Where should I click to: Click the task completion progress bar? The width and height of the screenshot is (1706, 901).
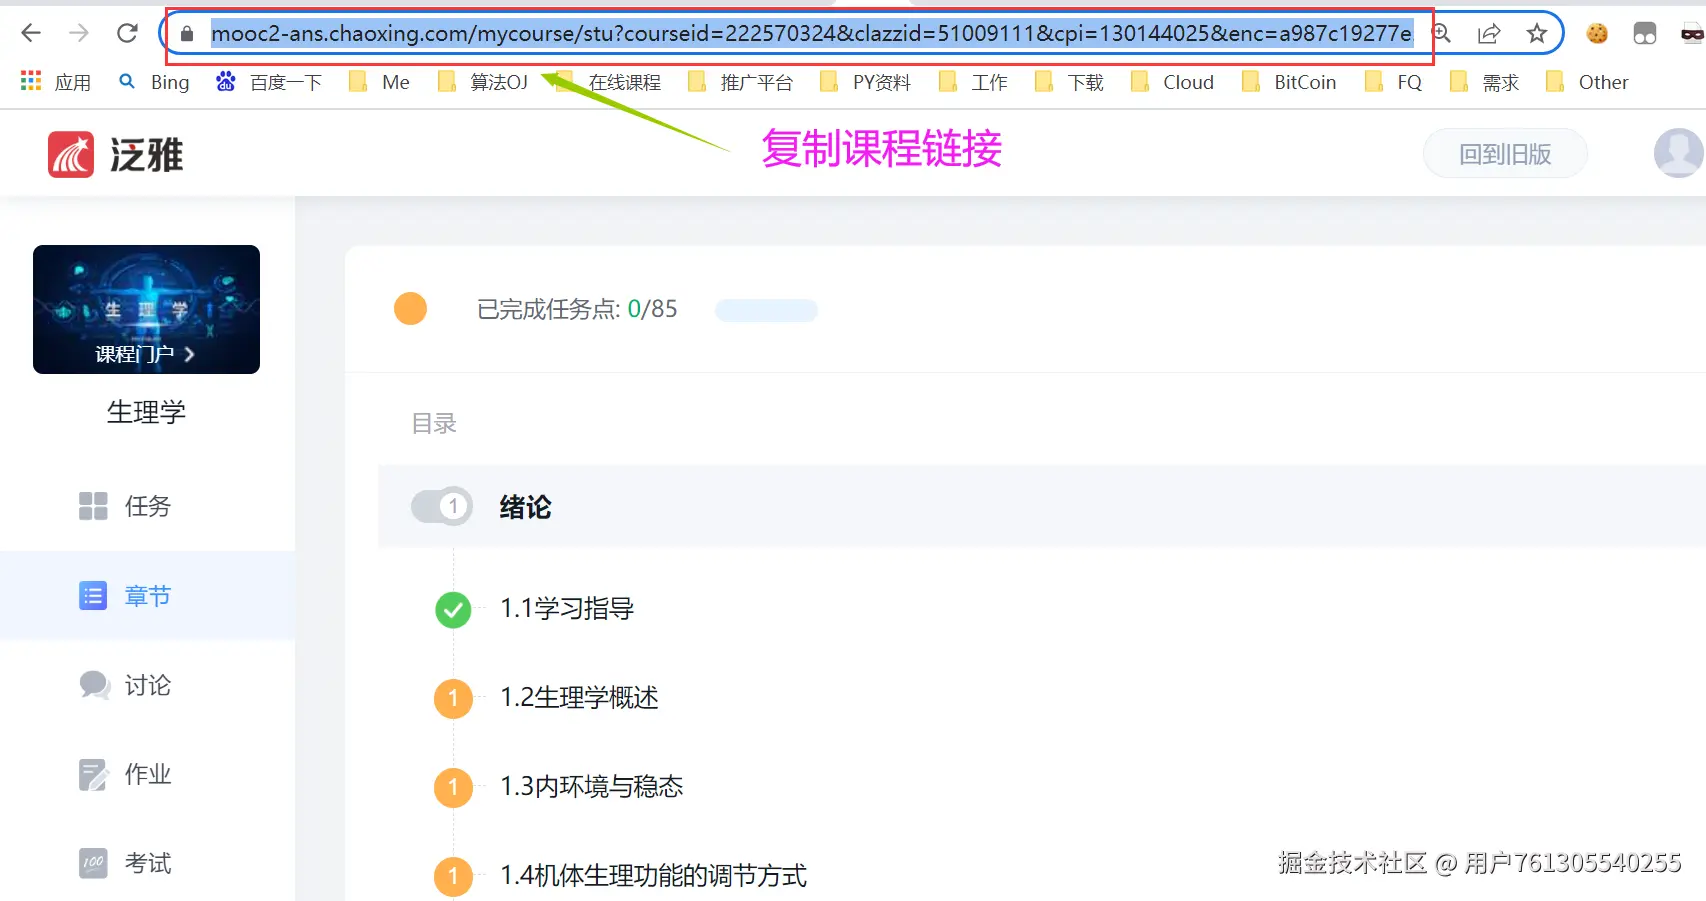tap(766, 310)
